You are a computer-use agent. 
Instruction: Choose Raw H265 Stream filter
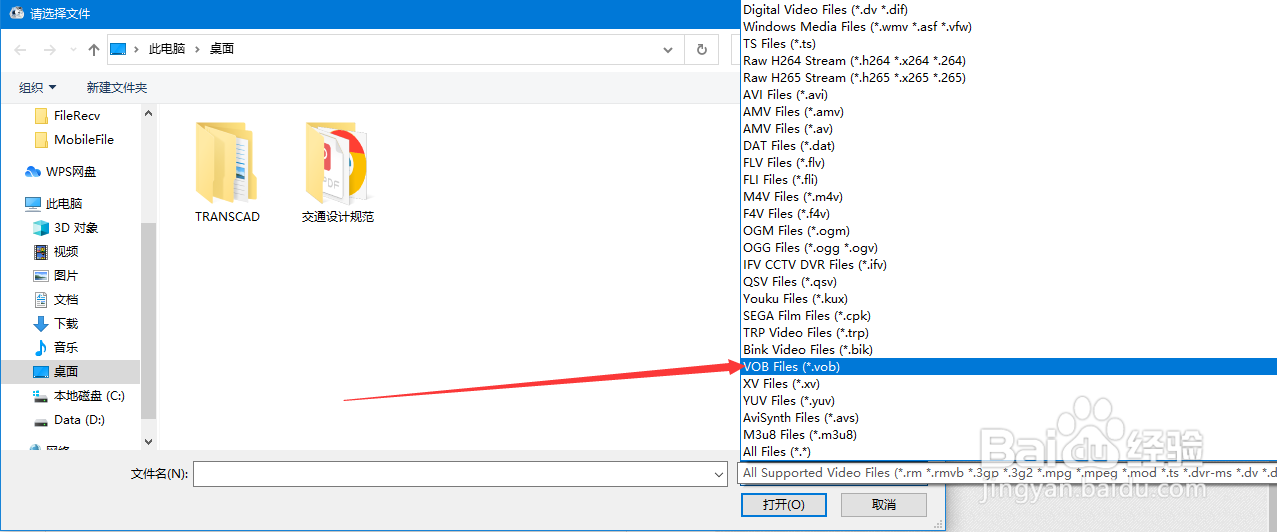(x=1009, y=77)
